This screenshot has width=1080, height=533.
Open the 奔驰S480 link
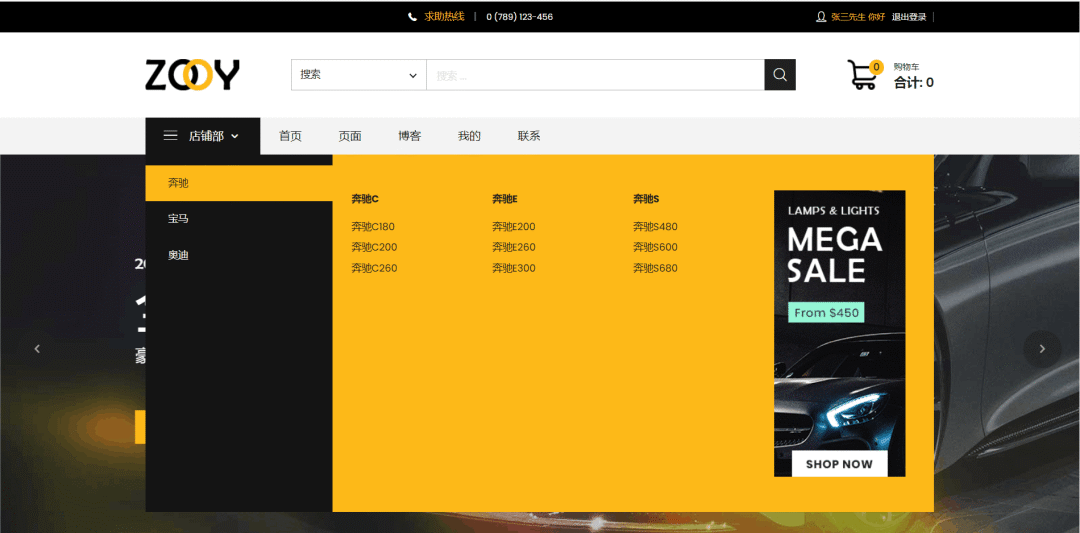coord(655,227)
